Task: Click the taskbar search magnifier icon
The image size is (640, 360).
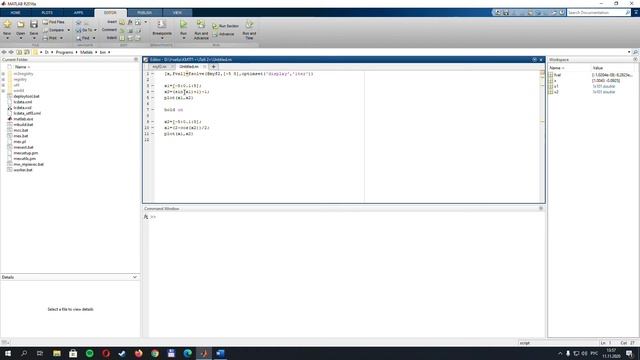Action: (x=24, y=353)
